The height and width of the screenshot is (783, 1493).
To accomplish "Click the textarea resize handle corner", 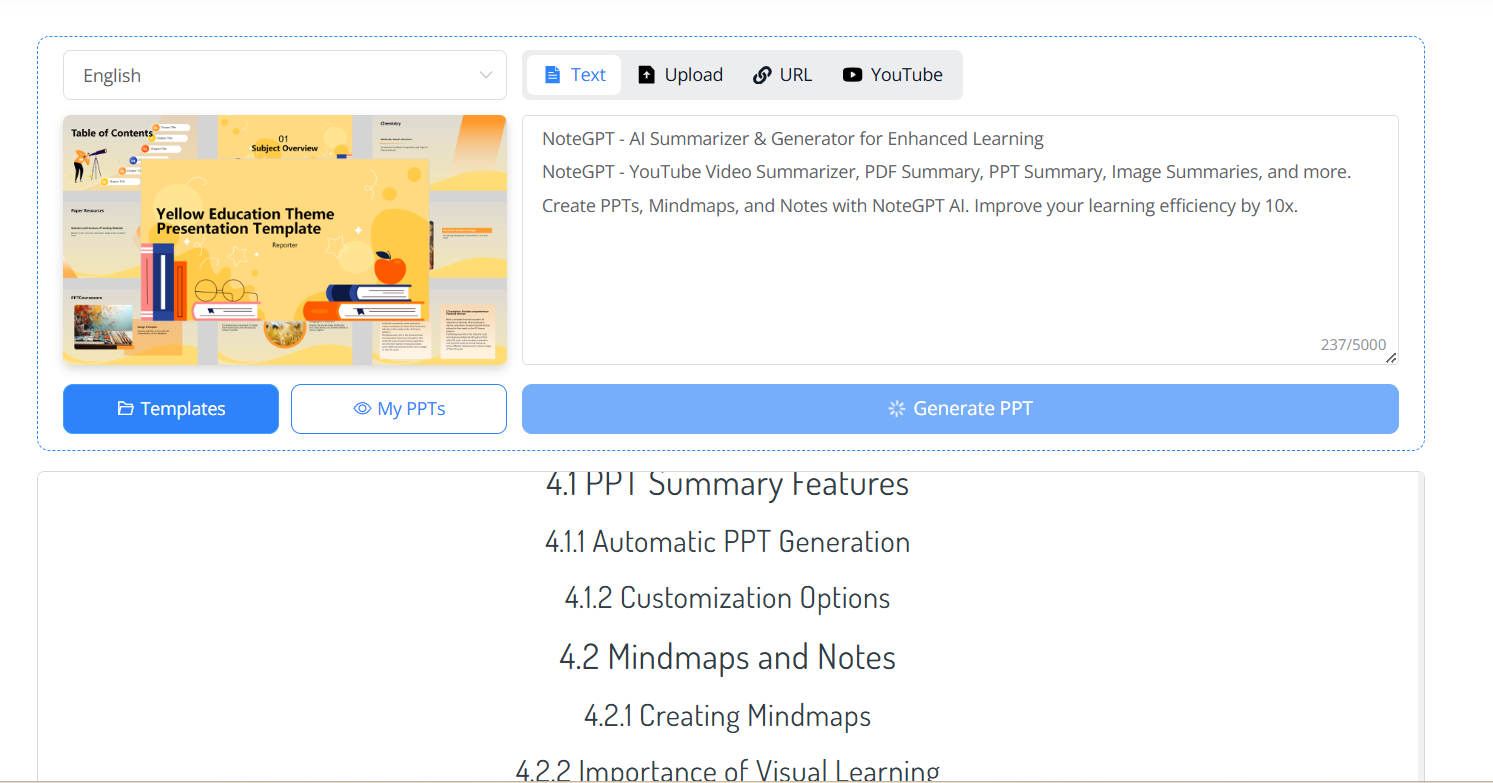I will point(1390,357).
